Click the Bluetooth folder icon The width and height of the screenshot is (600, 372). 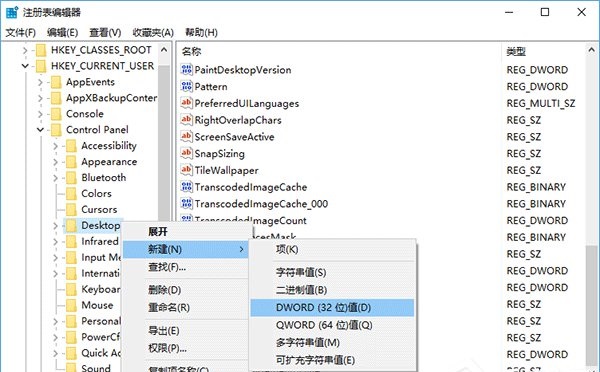click(71, 178)
